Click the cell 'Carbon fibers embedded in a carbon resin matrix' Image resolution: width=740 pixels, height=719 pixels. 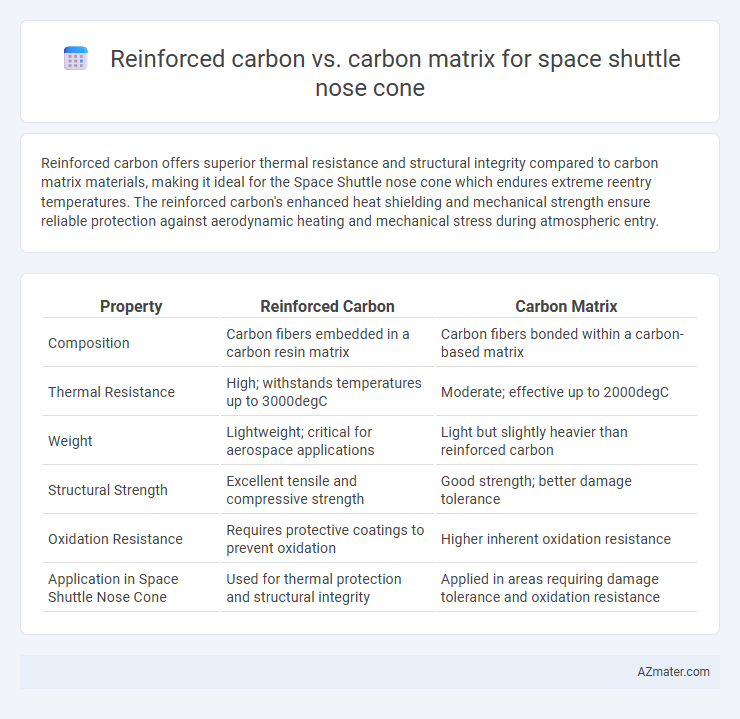click(327, 343)
